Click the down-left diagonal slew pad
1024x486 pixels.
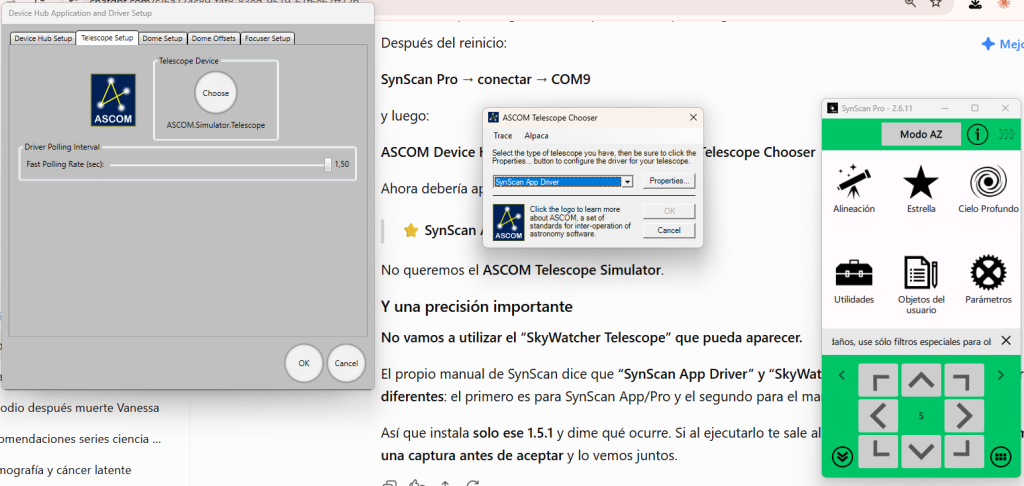[x=878, y=451]
